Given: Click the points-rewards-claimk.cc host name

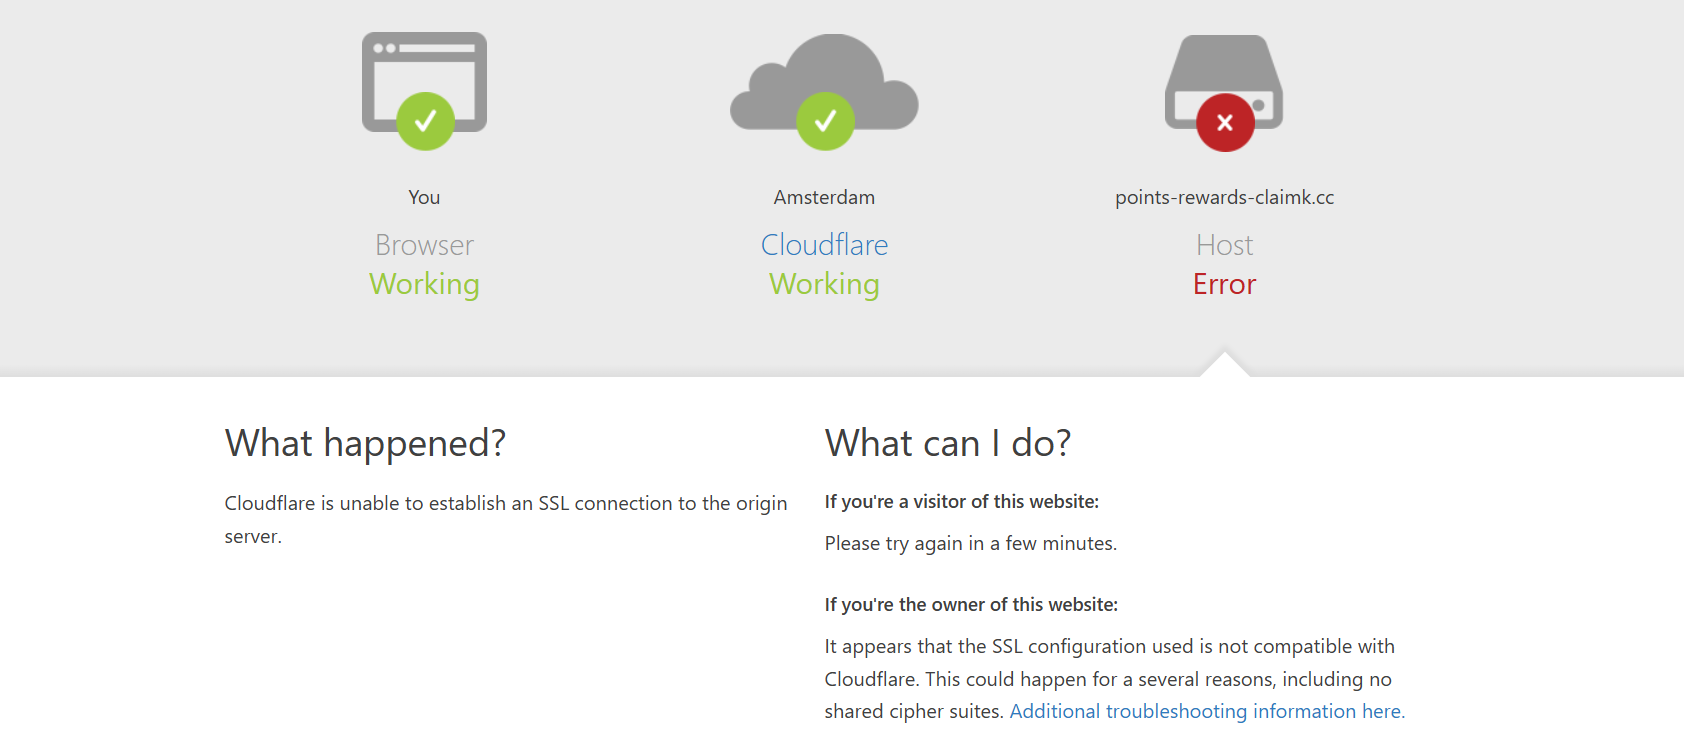Looking at the screenshot, I should 1224,197.
